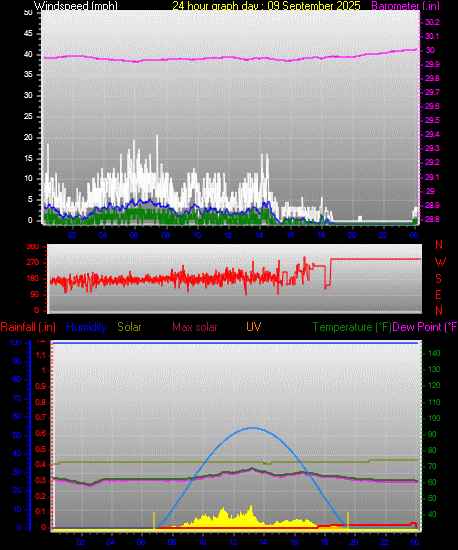Viewport: 458px width, 550px height.
Task: Click the 25 windspeed axis value
Action: (28, 116)
